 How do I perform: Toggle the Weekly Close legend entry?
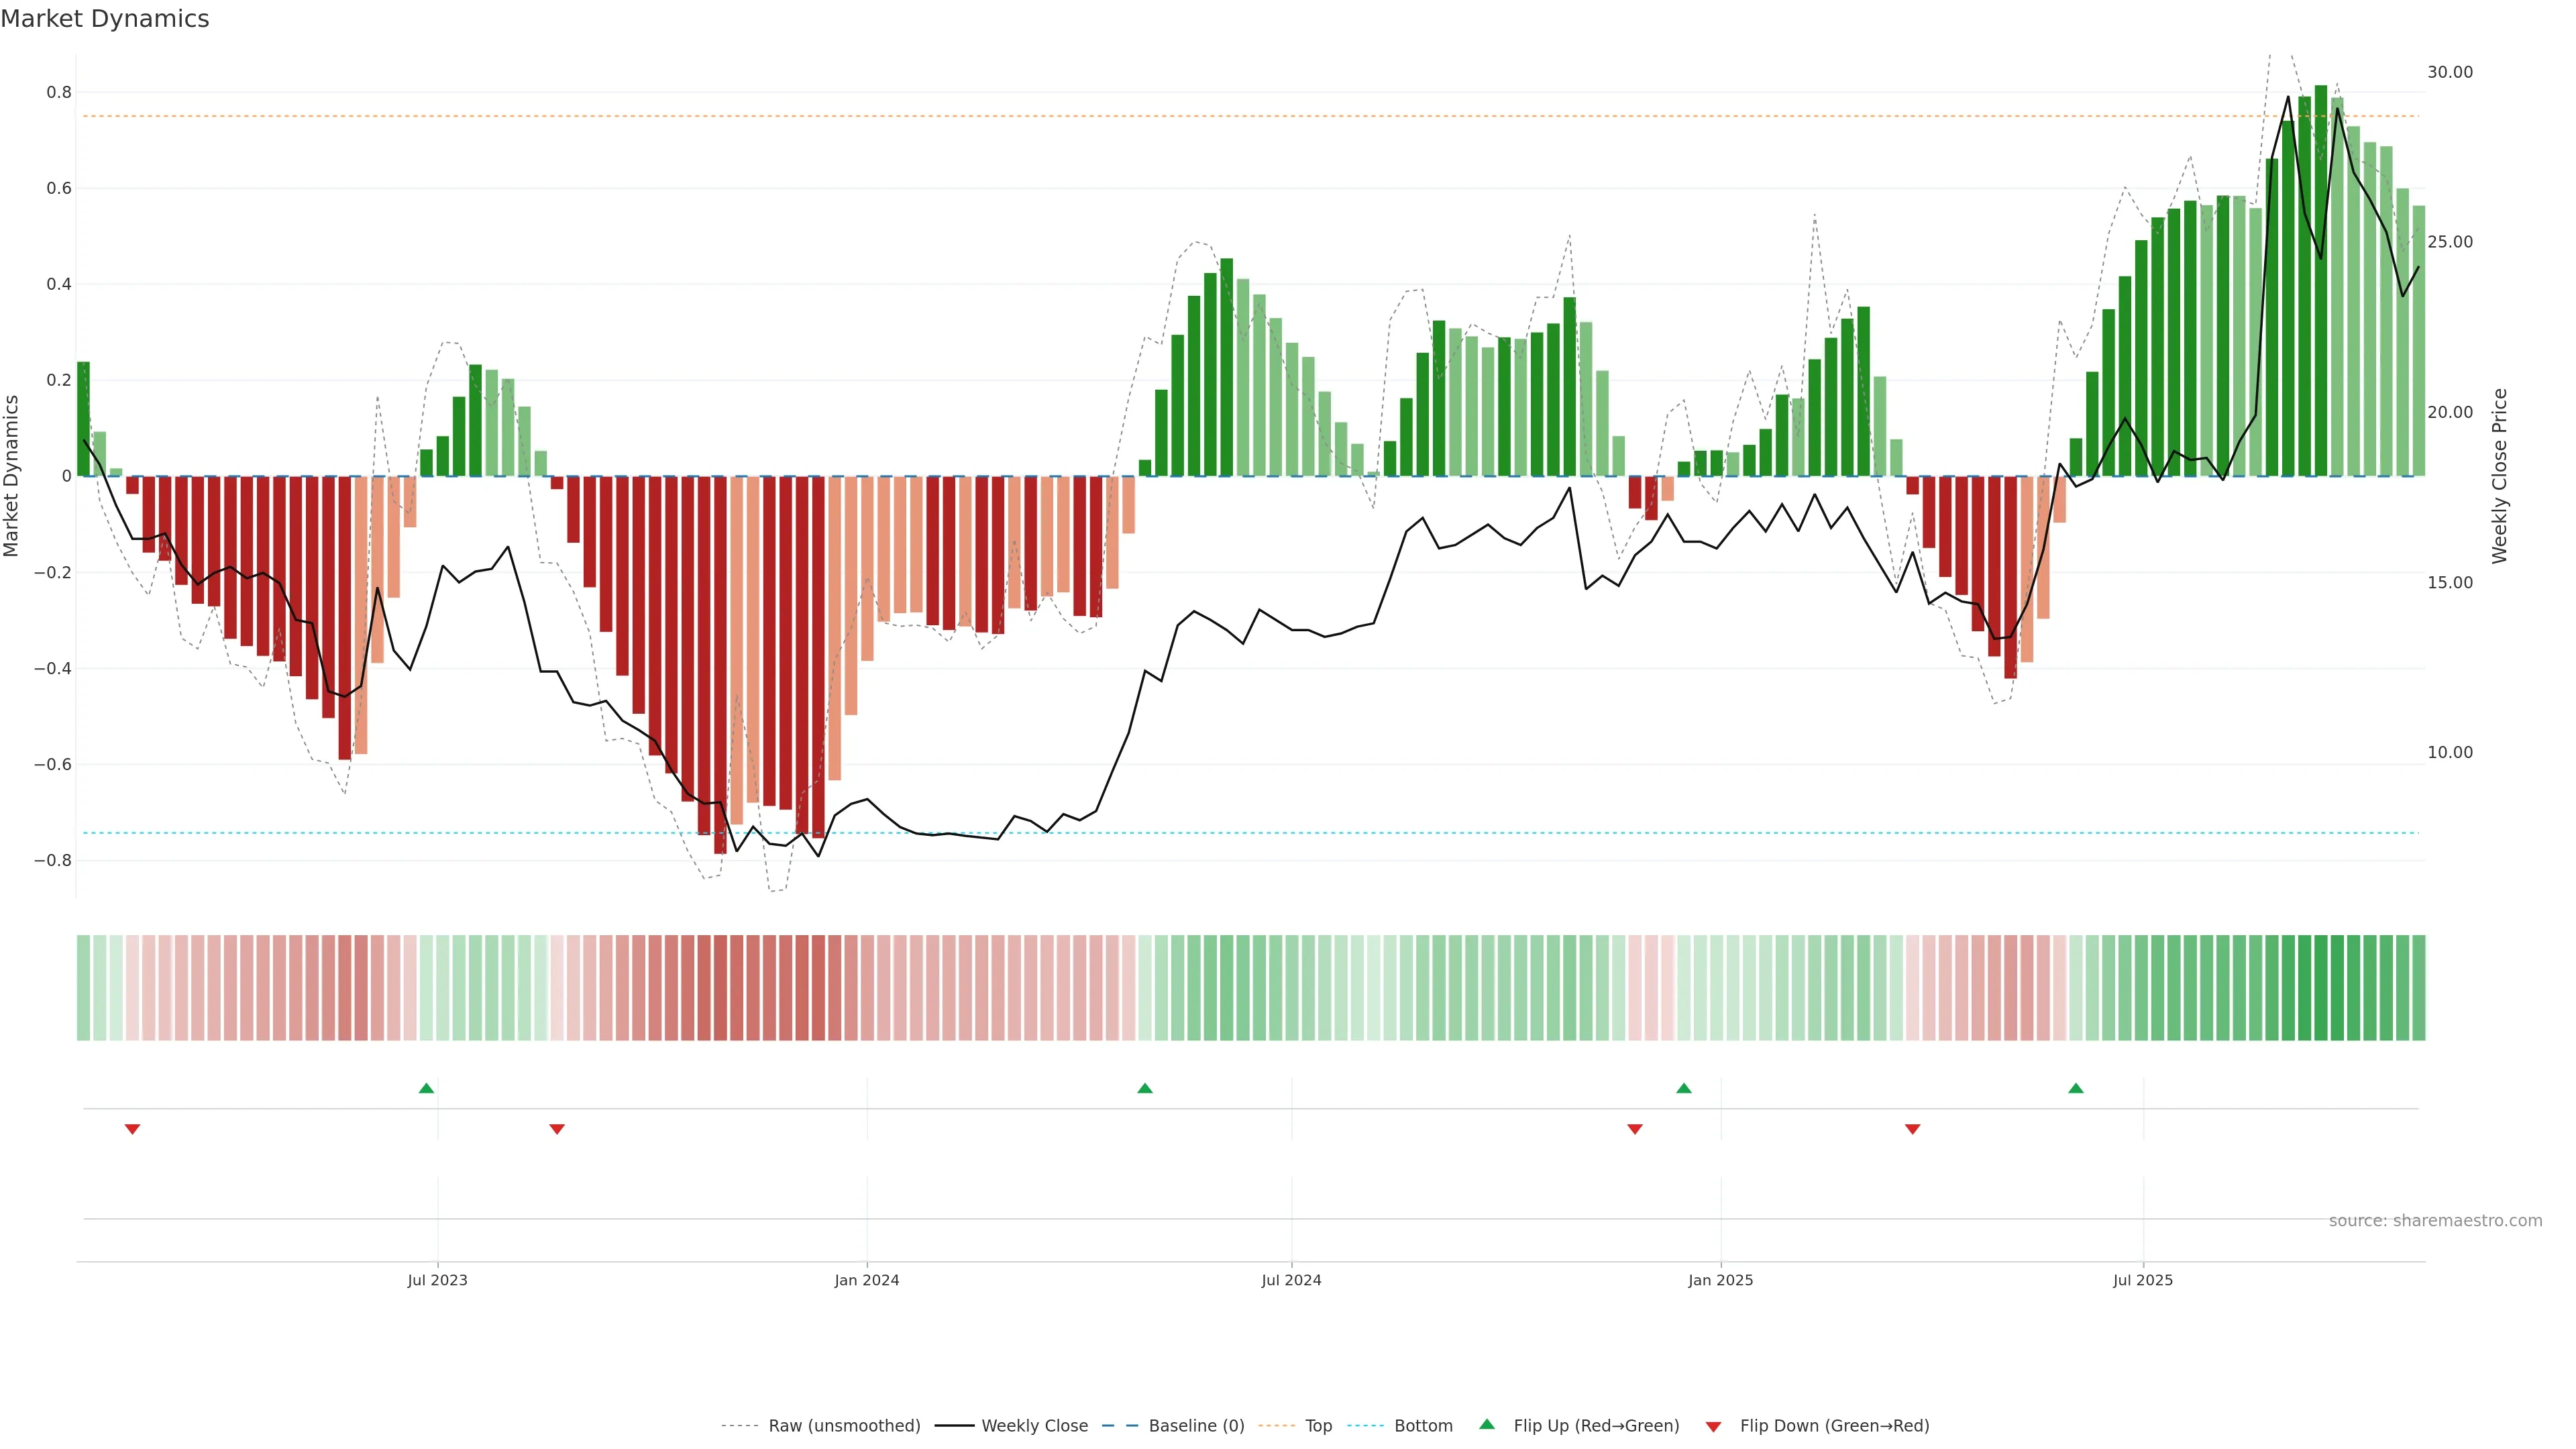(1034, 1426)
